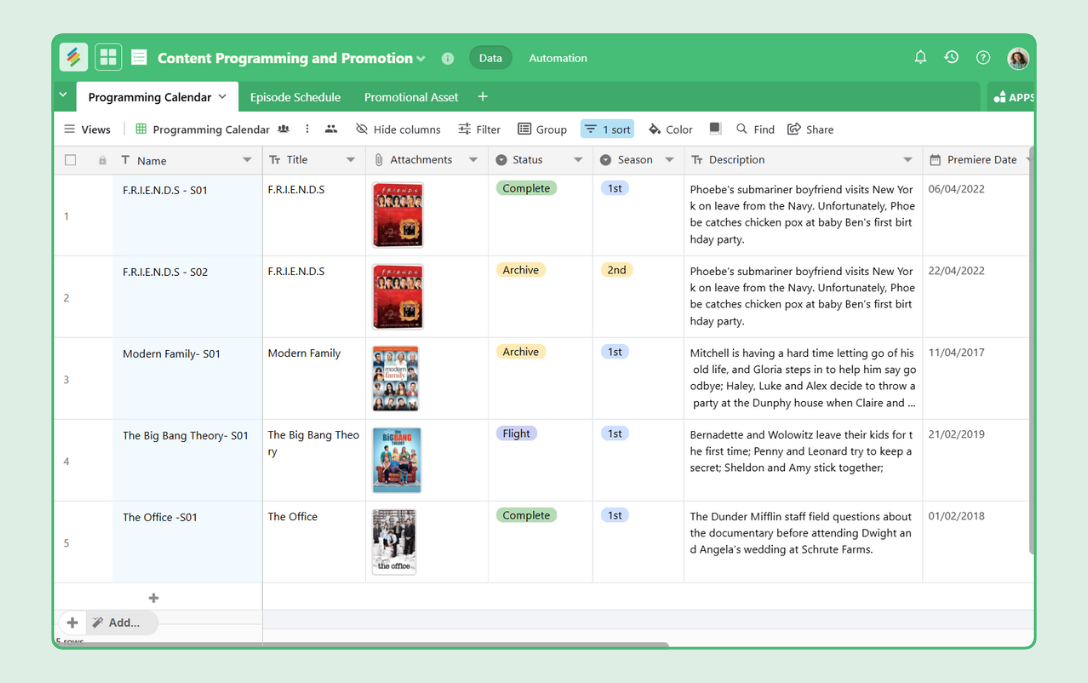Click the Attachments paperclip icon
The width and height of the screenshot is (1088, 683).
[x=379, y=160]
